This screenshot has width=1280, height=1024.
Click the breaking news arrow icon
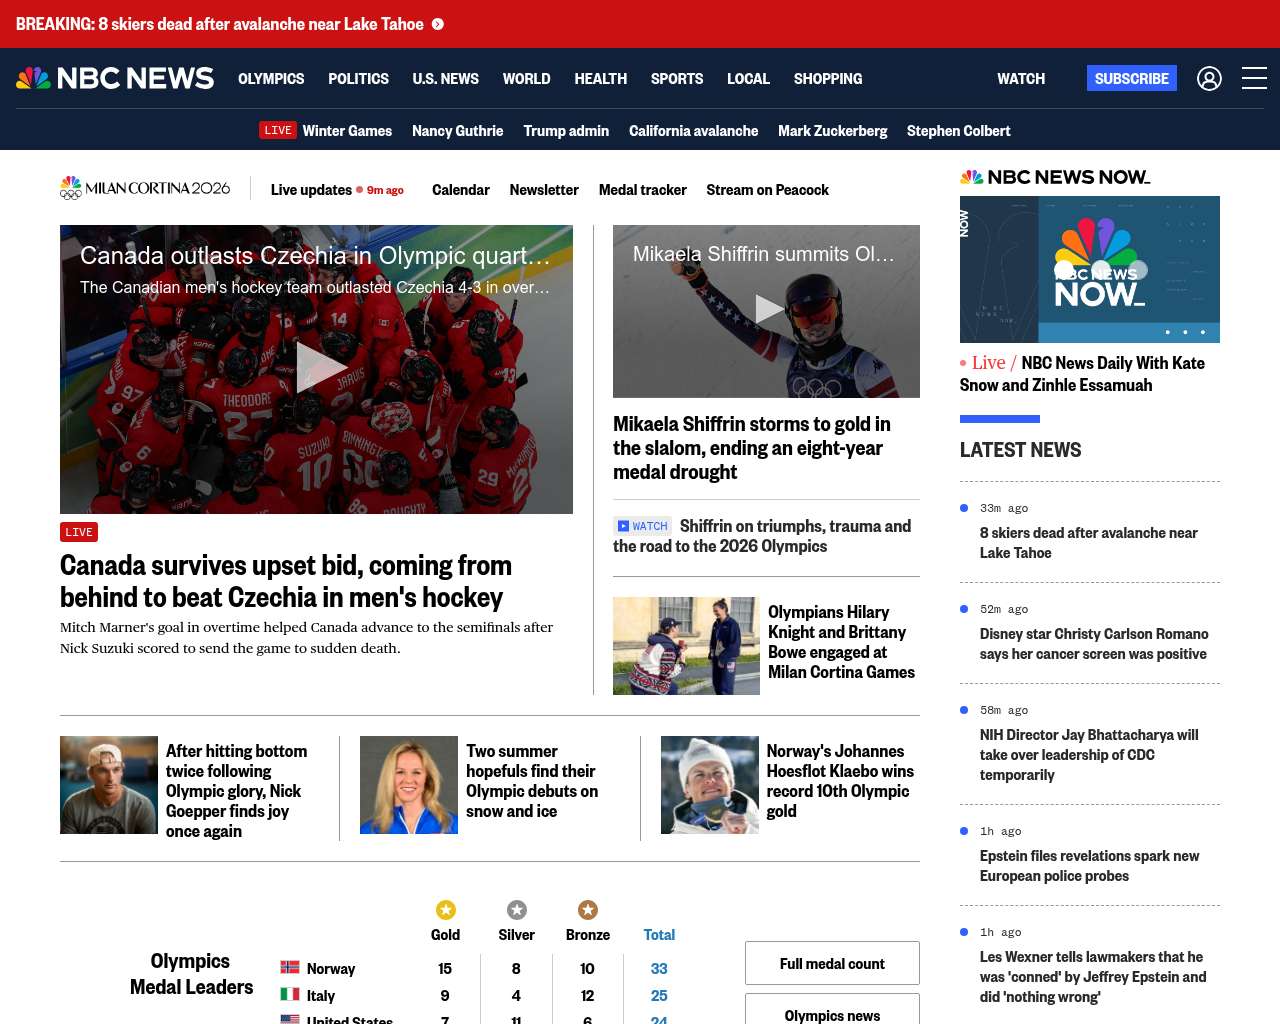pyautogui.click(x=438, y=24)
